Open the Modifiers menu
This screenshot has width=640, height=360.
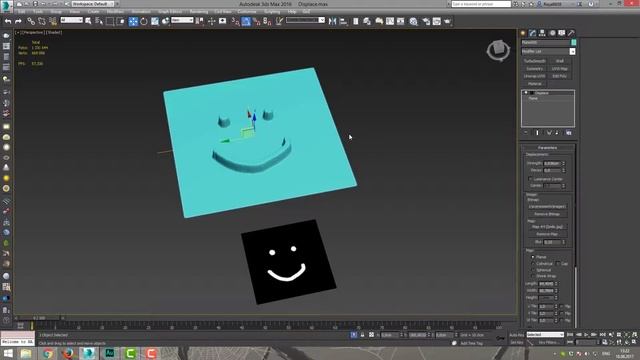(115, 12)
